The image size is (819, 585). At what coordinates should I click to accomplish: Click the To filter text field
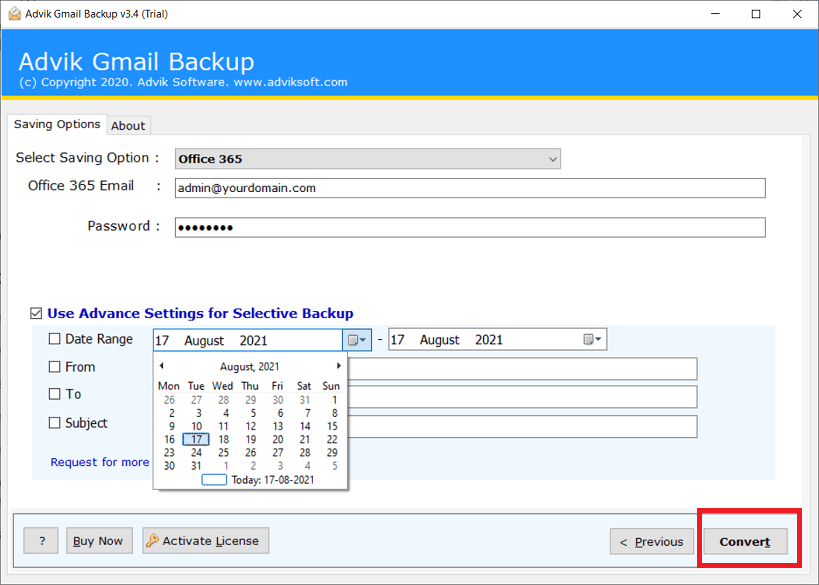coord(522,397)
